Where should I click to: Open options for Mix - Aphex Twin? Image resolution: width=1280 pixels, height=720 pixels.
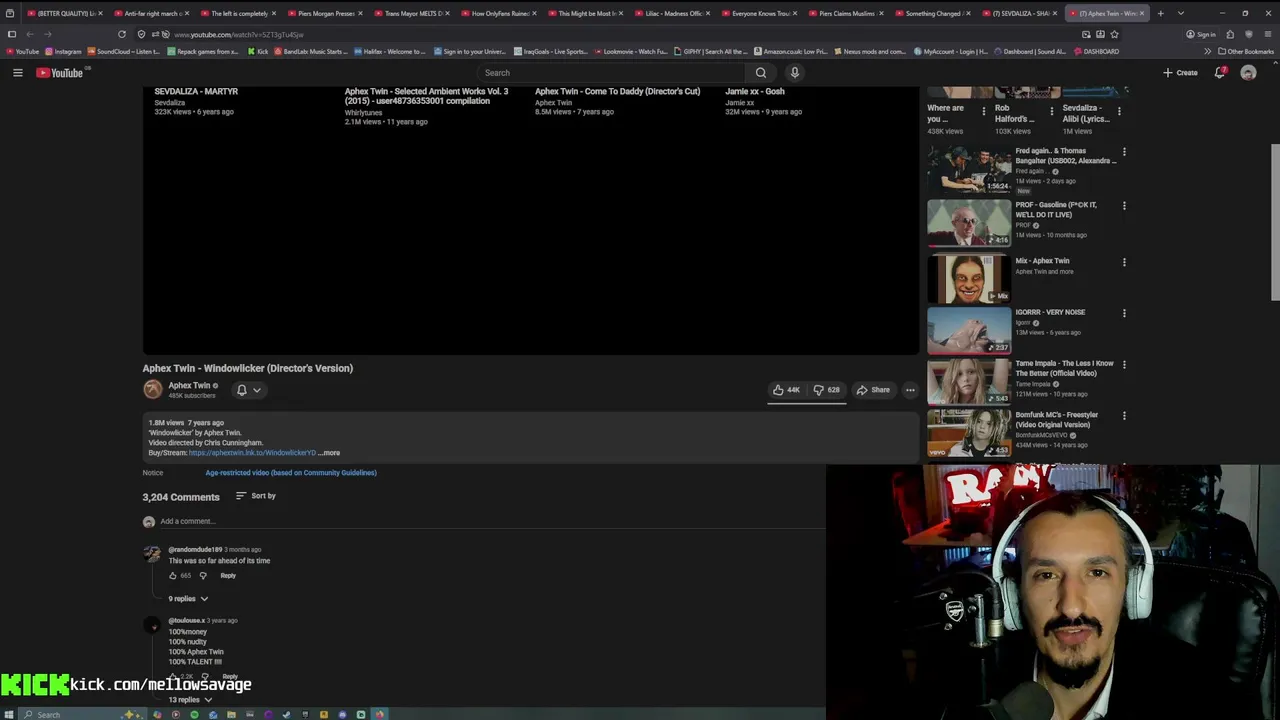(x=1124, y=262)
